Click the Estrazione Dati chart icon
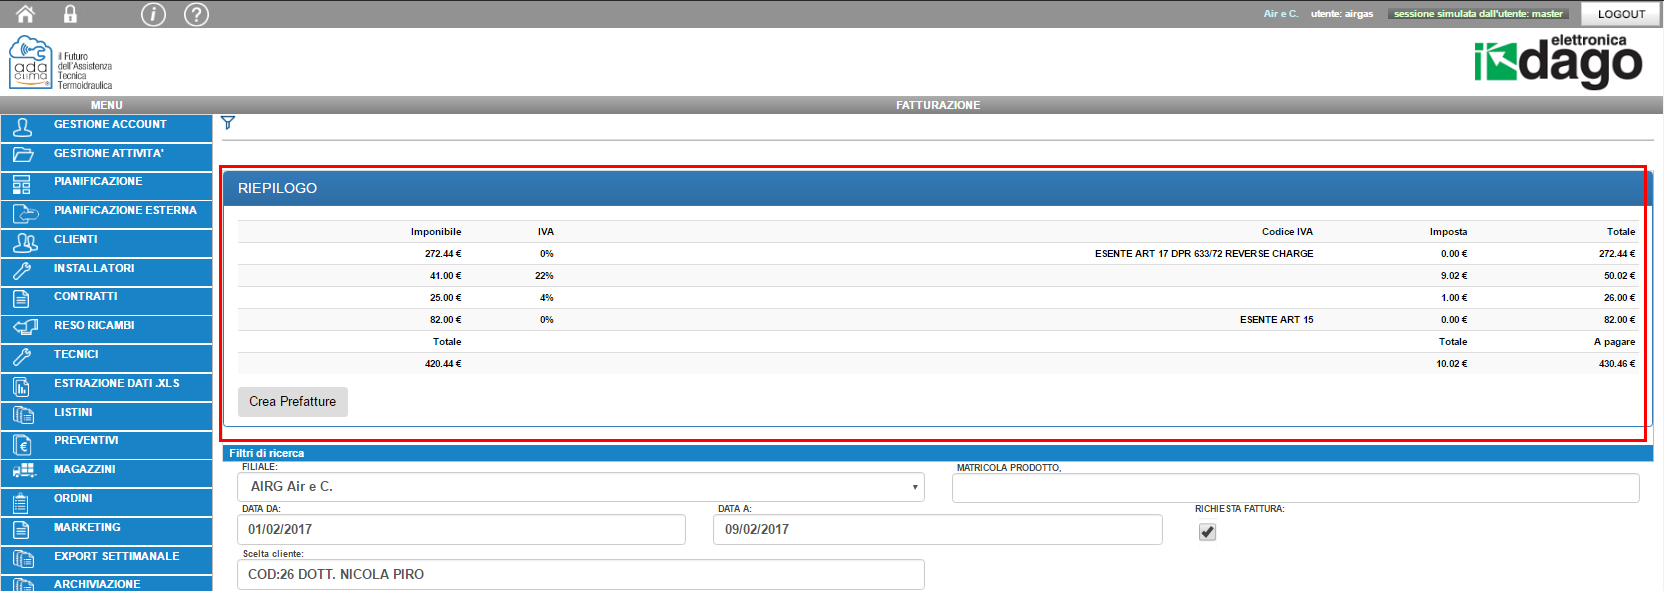The height and width of the screenshot is (591, 1664). click(x=22, y=387)
